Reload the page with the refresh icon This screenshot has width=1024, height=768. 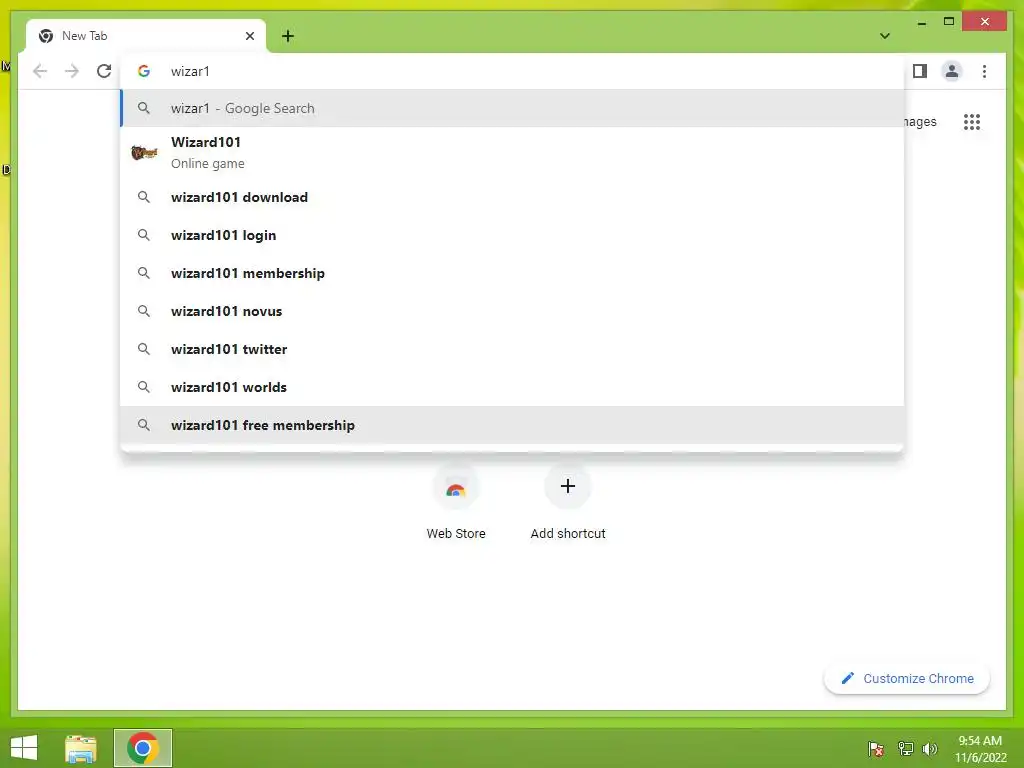pyautogui.click(x=104, y=71)
